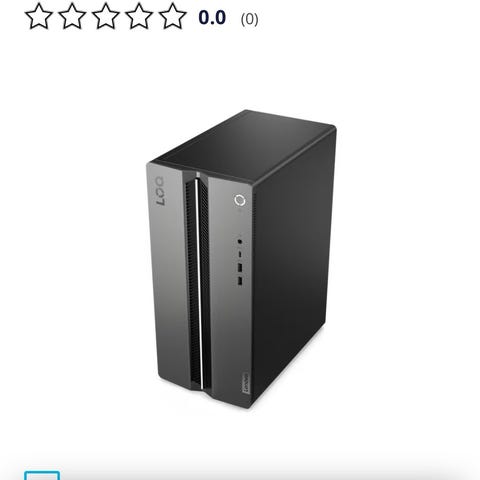Click the headphone jack on front panel
This screenshot has height=480, width=480.
point(240,241)
